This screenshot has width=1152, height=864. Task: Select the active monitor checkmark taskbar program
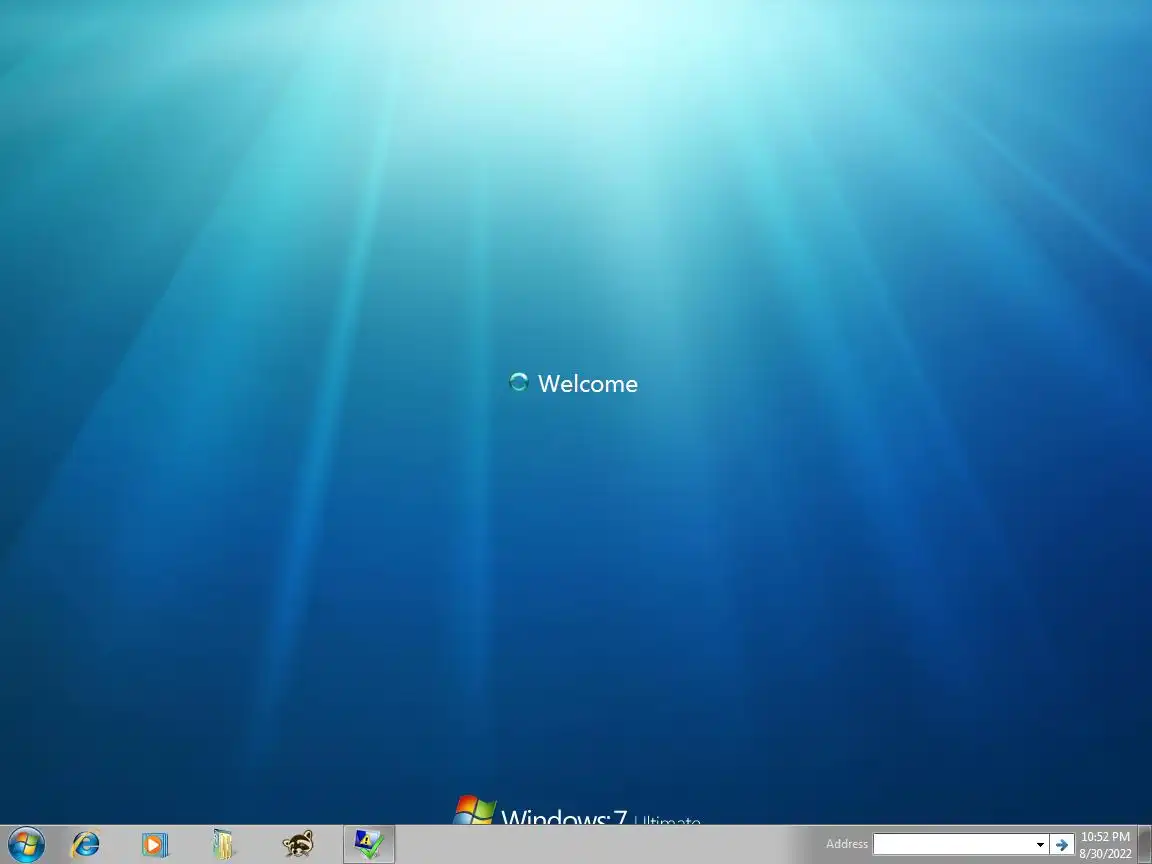tap(369, 844)
